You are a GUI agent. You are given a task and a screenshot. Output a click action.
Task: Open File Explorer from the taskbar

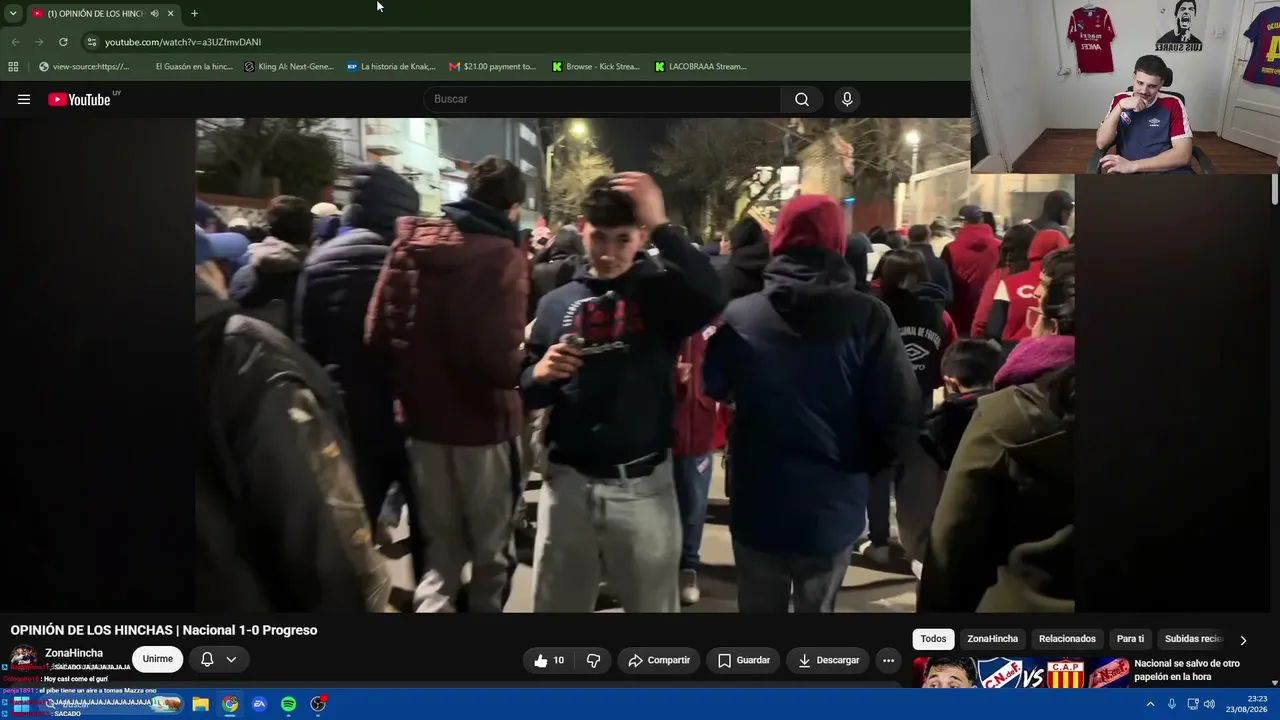(x=200, y=704)
